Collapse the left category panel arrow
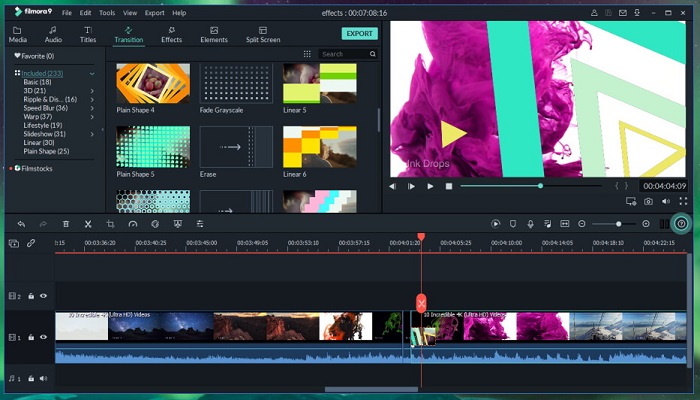Image resolution: width=700 pixels, height=400 pixels. pos(103,129)
